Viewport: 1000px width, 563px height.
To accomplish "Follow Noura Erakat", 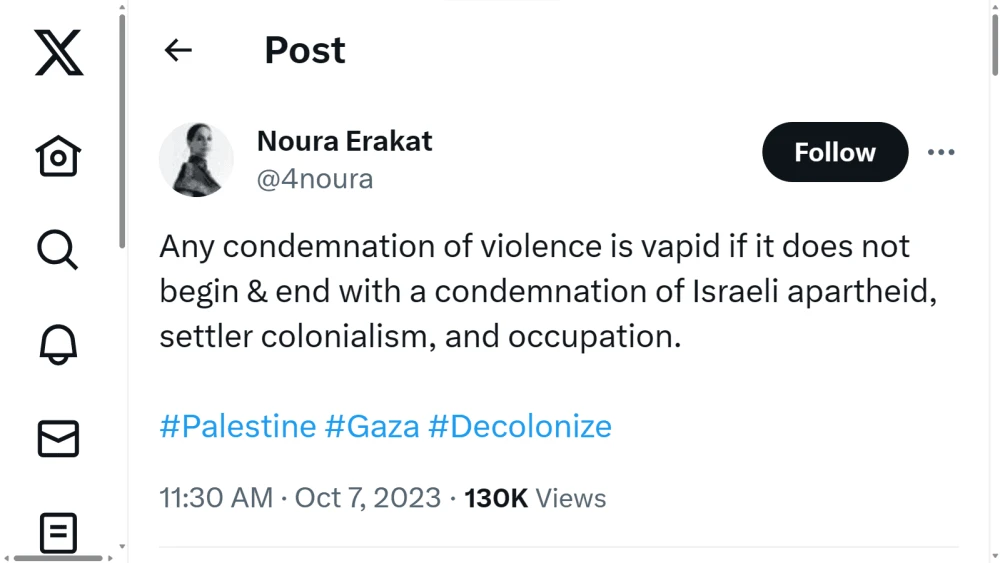I will tap(834, 152).
